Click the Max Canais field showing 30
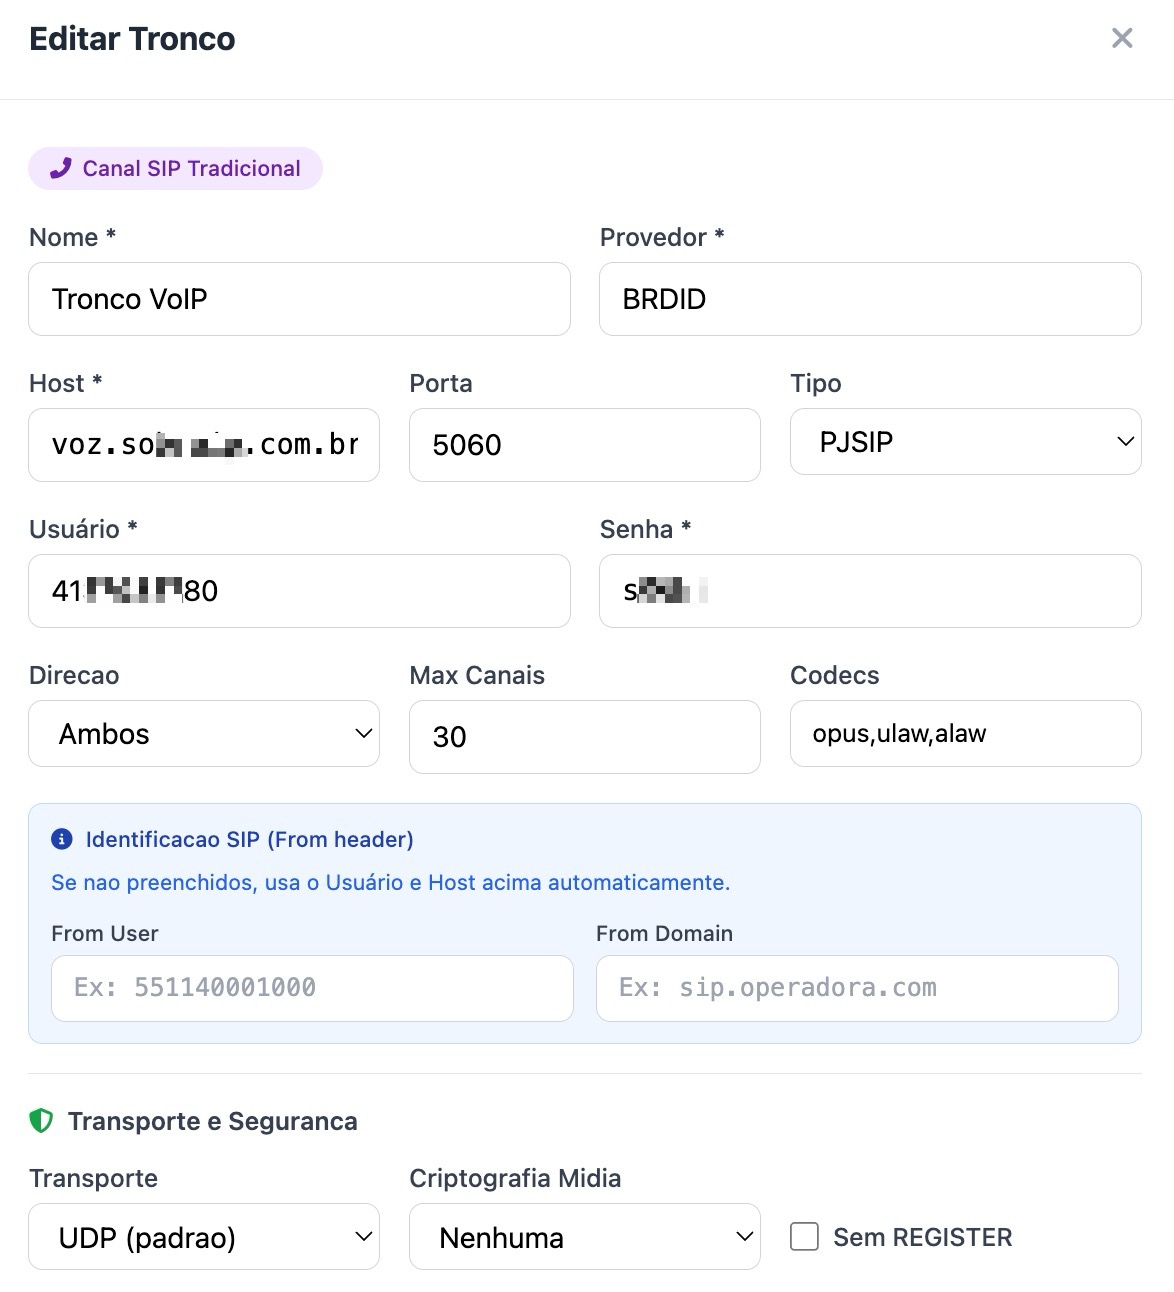The width and height of the screenshot is (1174, 1292). (x=585, y=737)
